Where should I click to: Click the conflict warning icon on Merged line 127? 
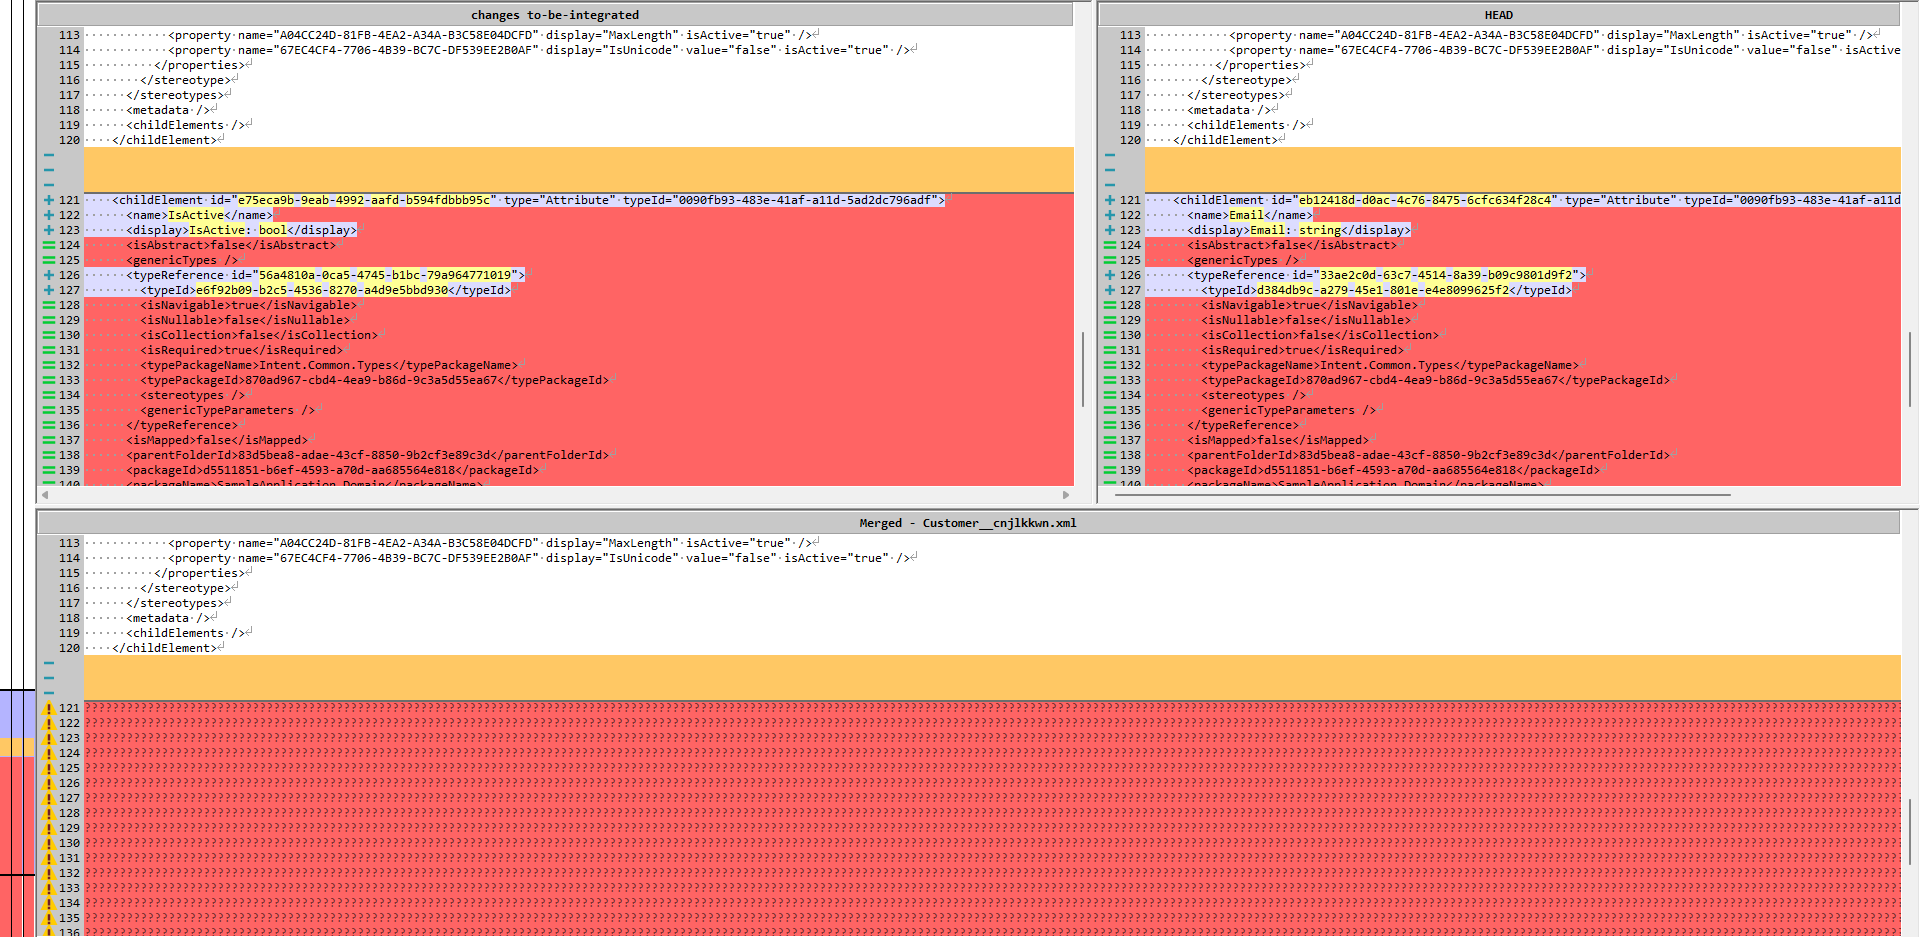click(x=48, y=798)
